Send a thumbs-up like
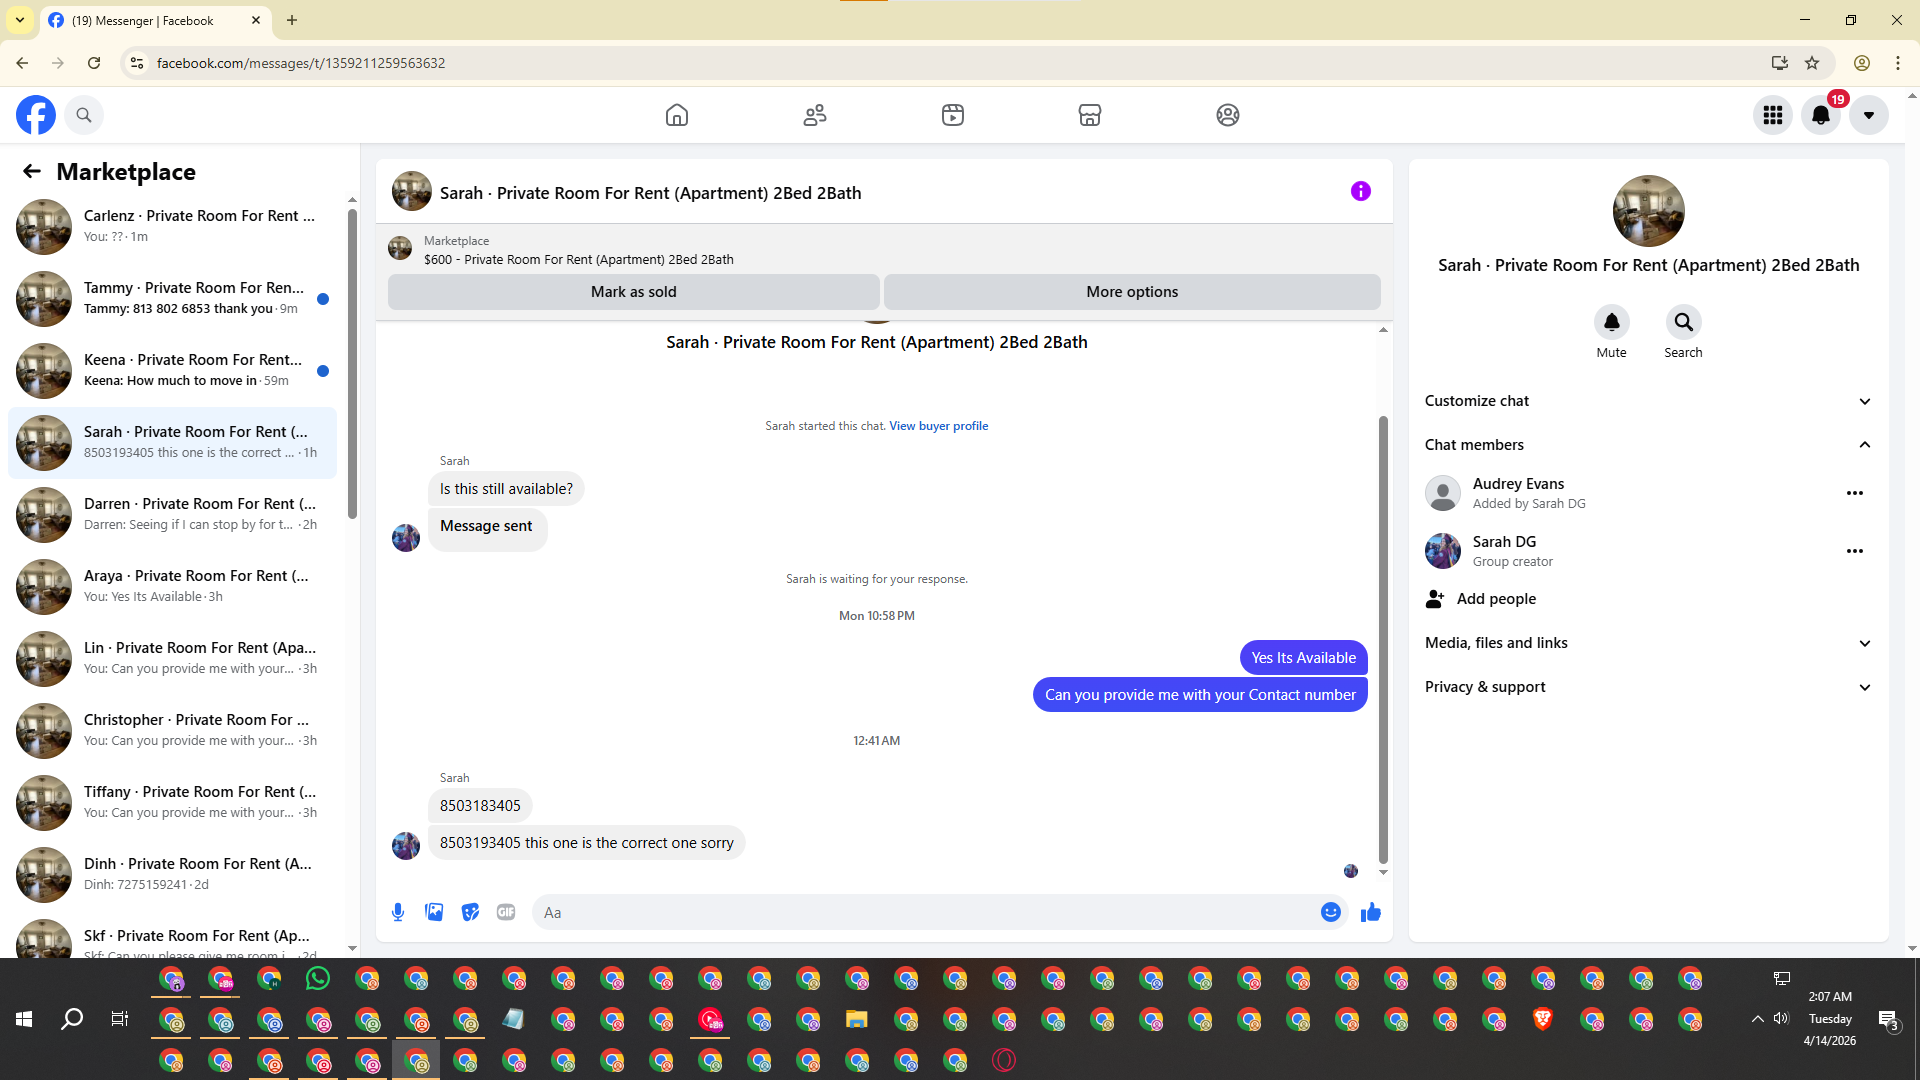Viewport: 1920px width, 1080px height. pos(1370,912)
